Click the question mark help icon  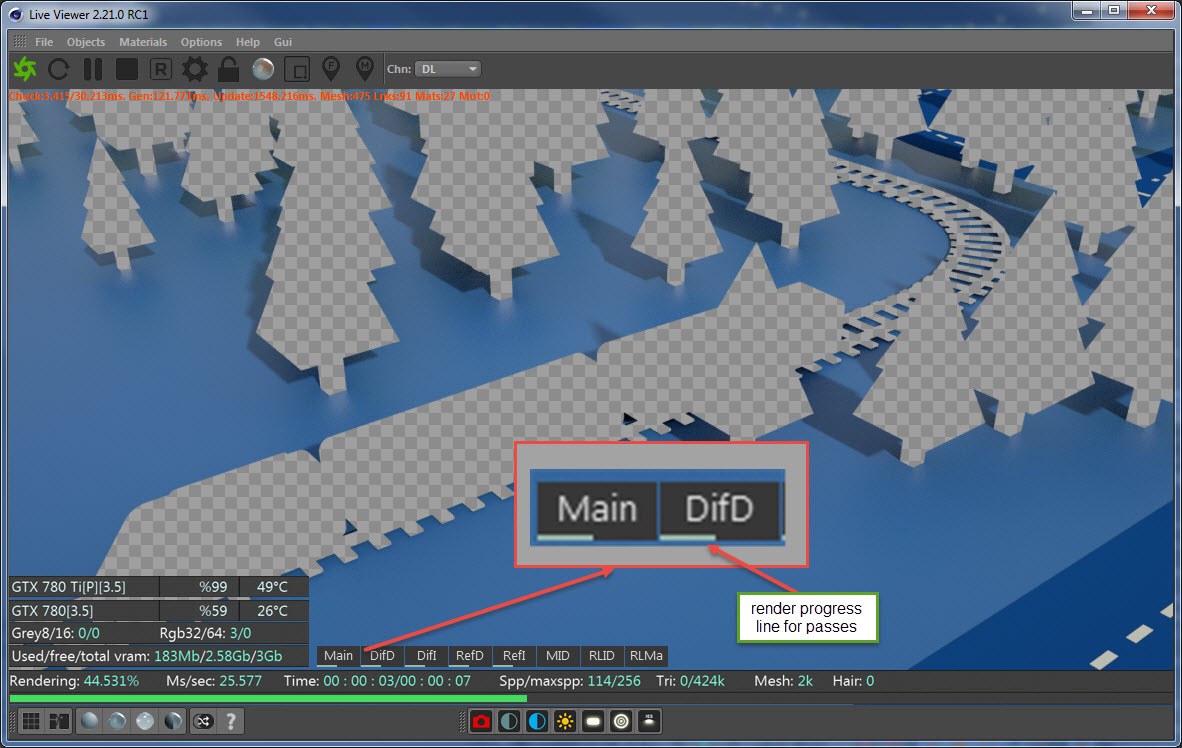pos(231,722)
